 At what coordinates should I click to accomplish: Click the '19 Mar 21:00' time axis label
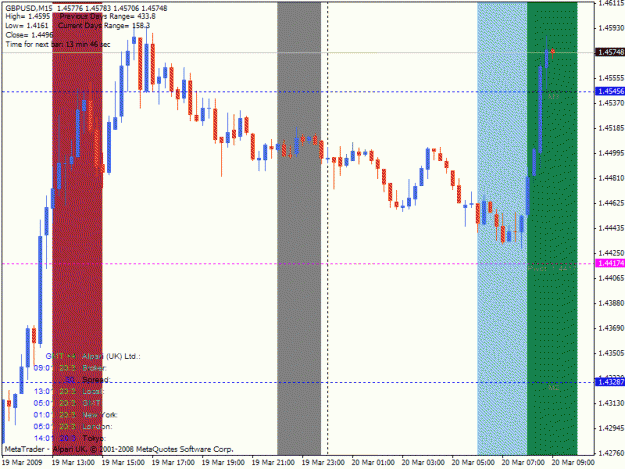coord(273,463)
